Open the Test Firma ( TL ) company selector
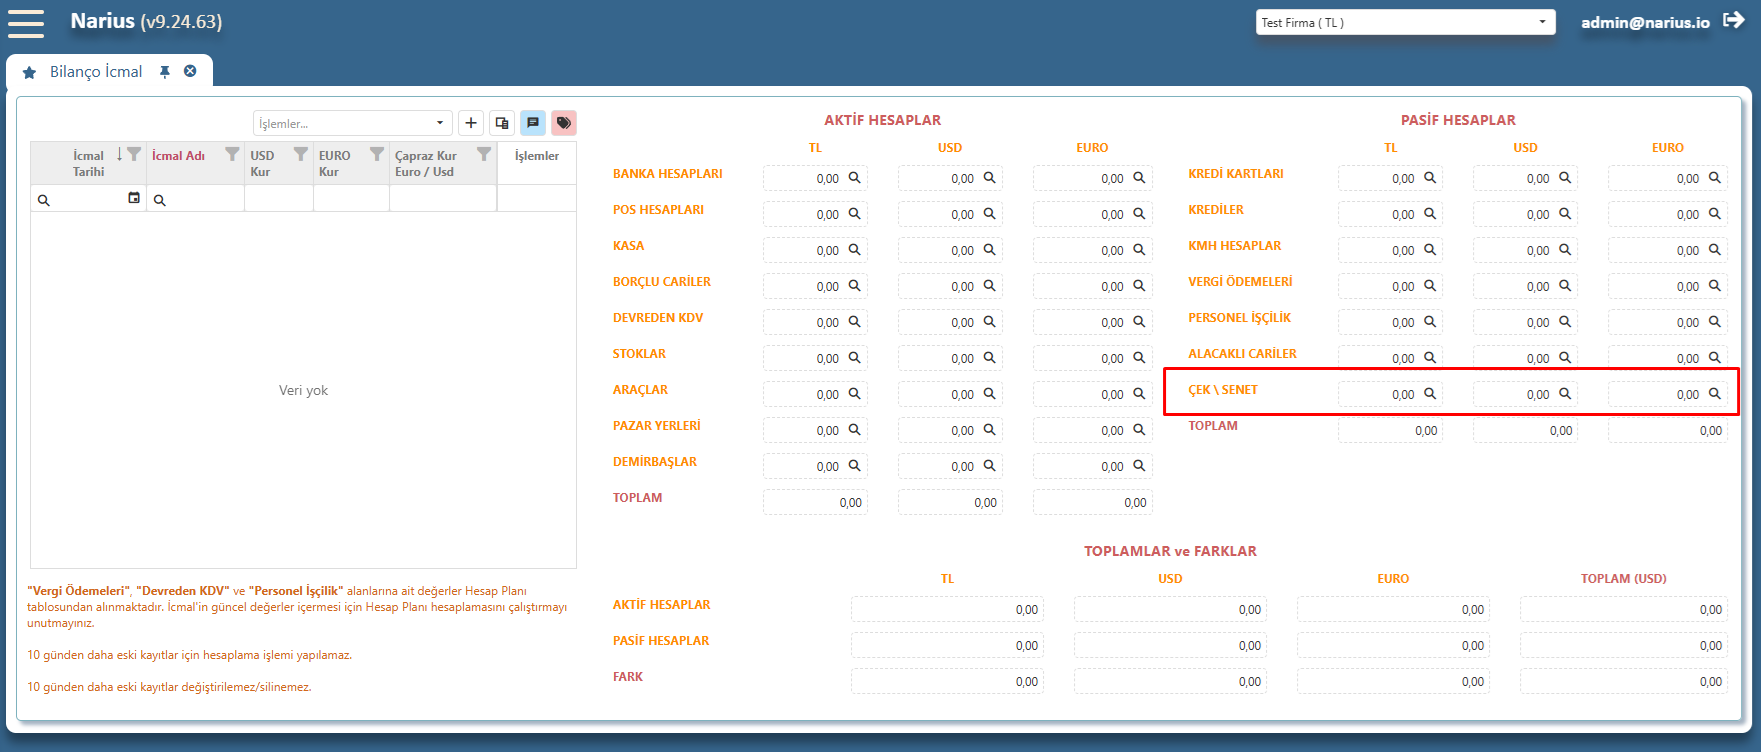Screen dimensions: 1761x752 [1405, 22]
